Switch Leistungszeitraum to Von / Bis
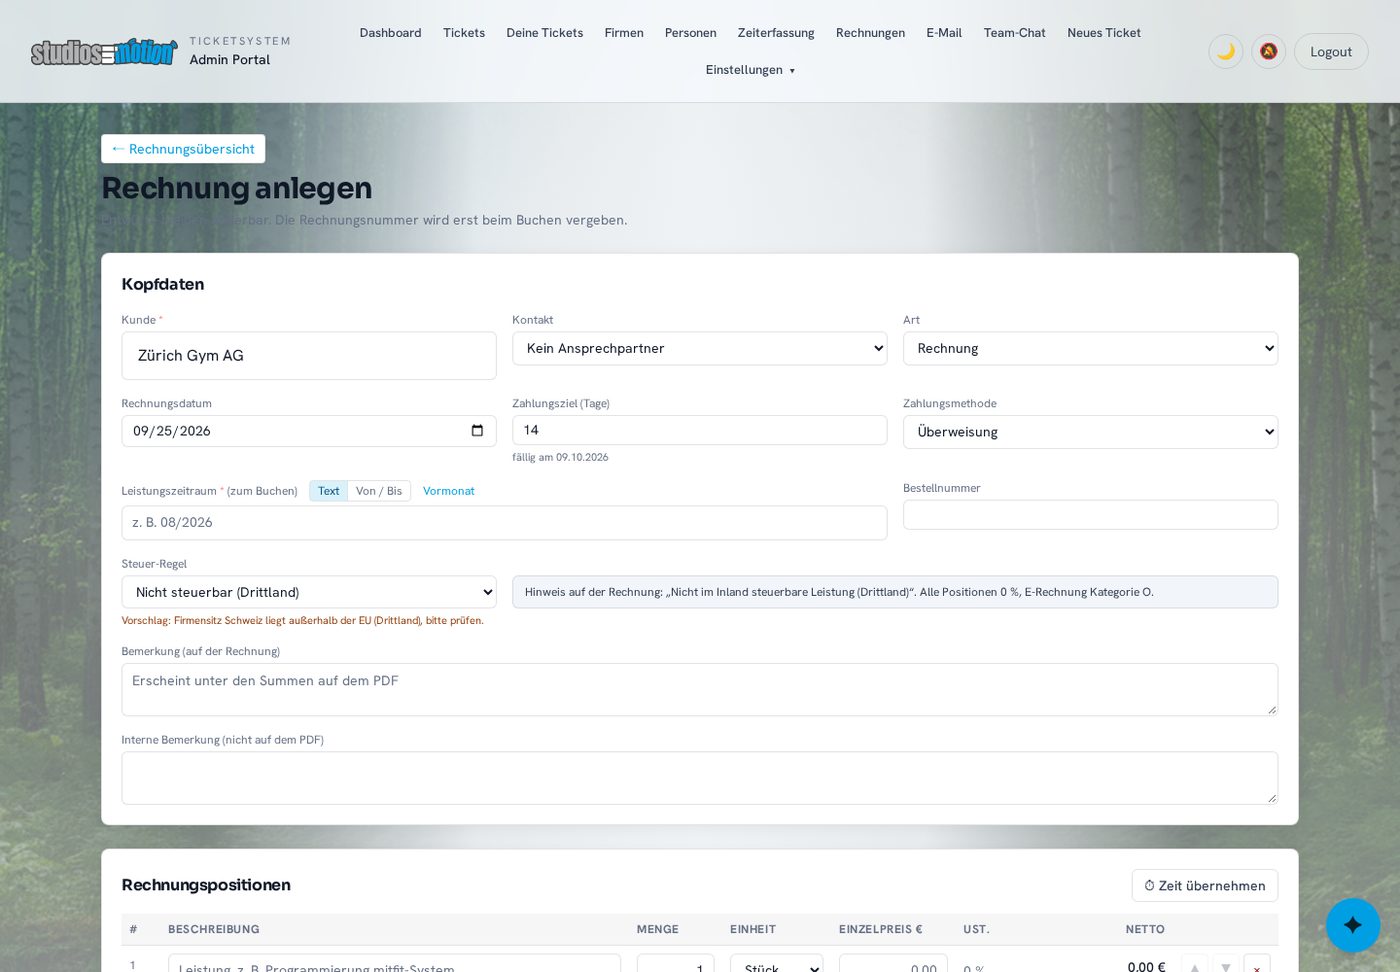Viewport: 1400px width, 972px height. (x=379, y=491)
